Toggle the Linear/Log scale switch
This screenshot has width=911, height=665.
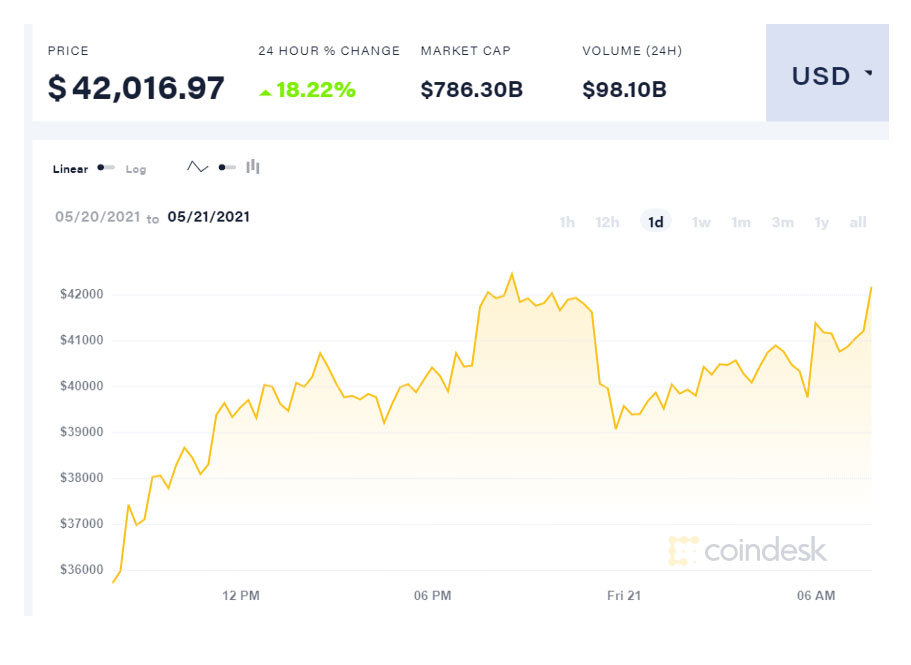106,168
